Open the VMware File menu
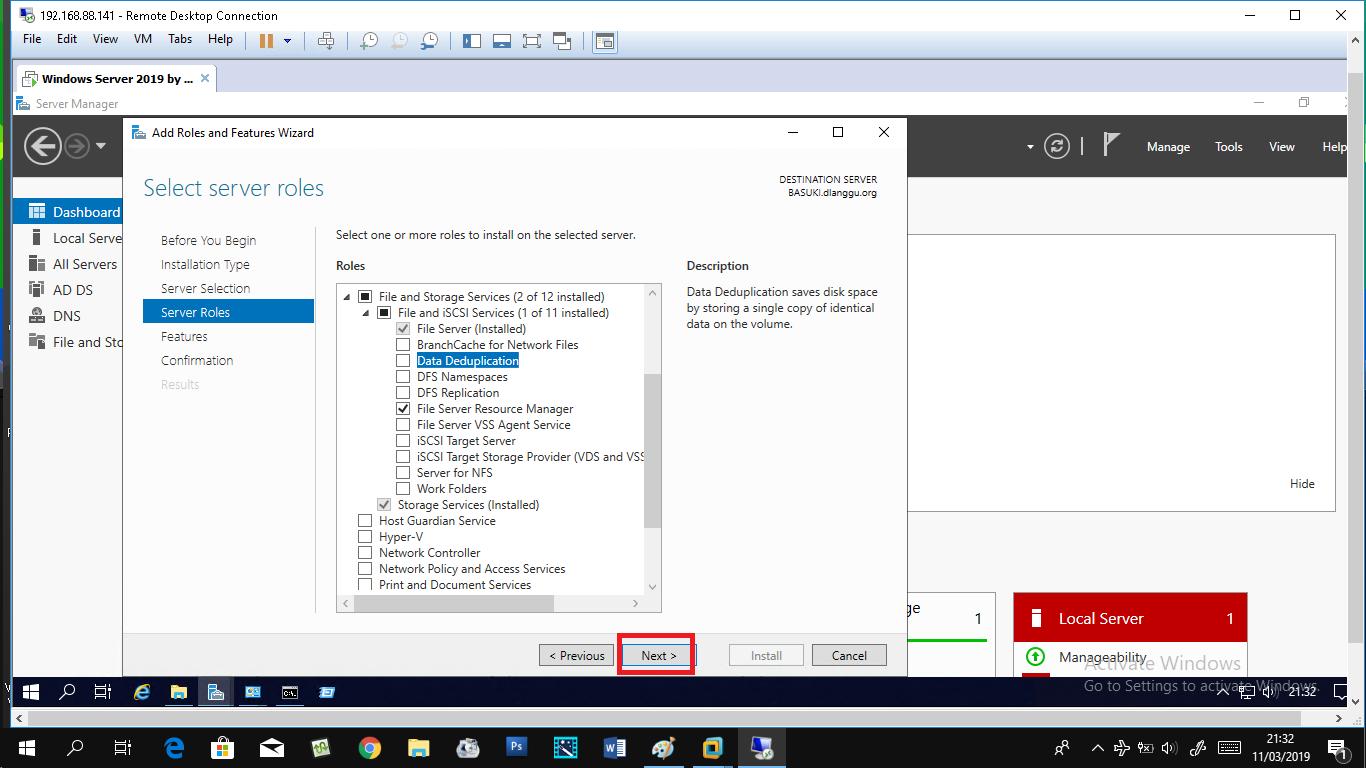This screenshot has width=1366, height=768. click(x=32, y=39)
